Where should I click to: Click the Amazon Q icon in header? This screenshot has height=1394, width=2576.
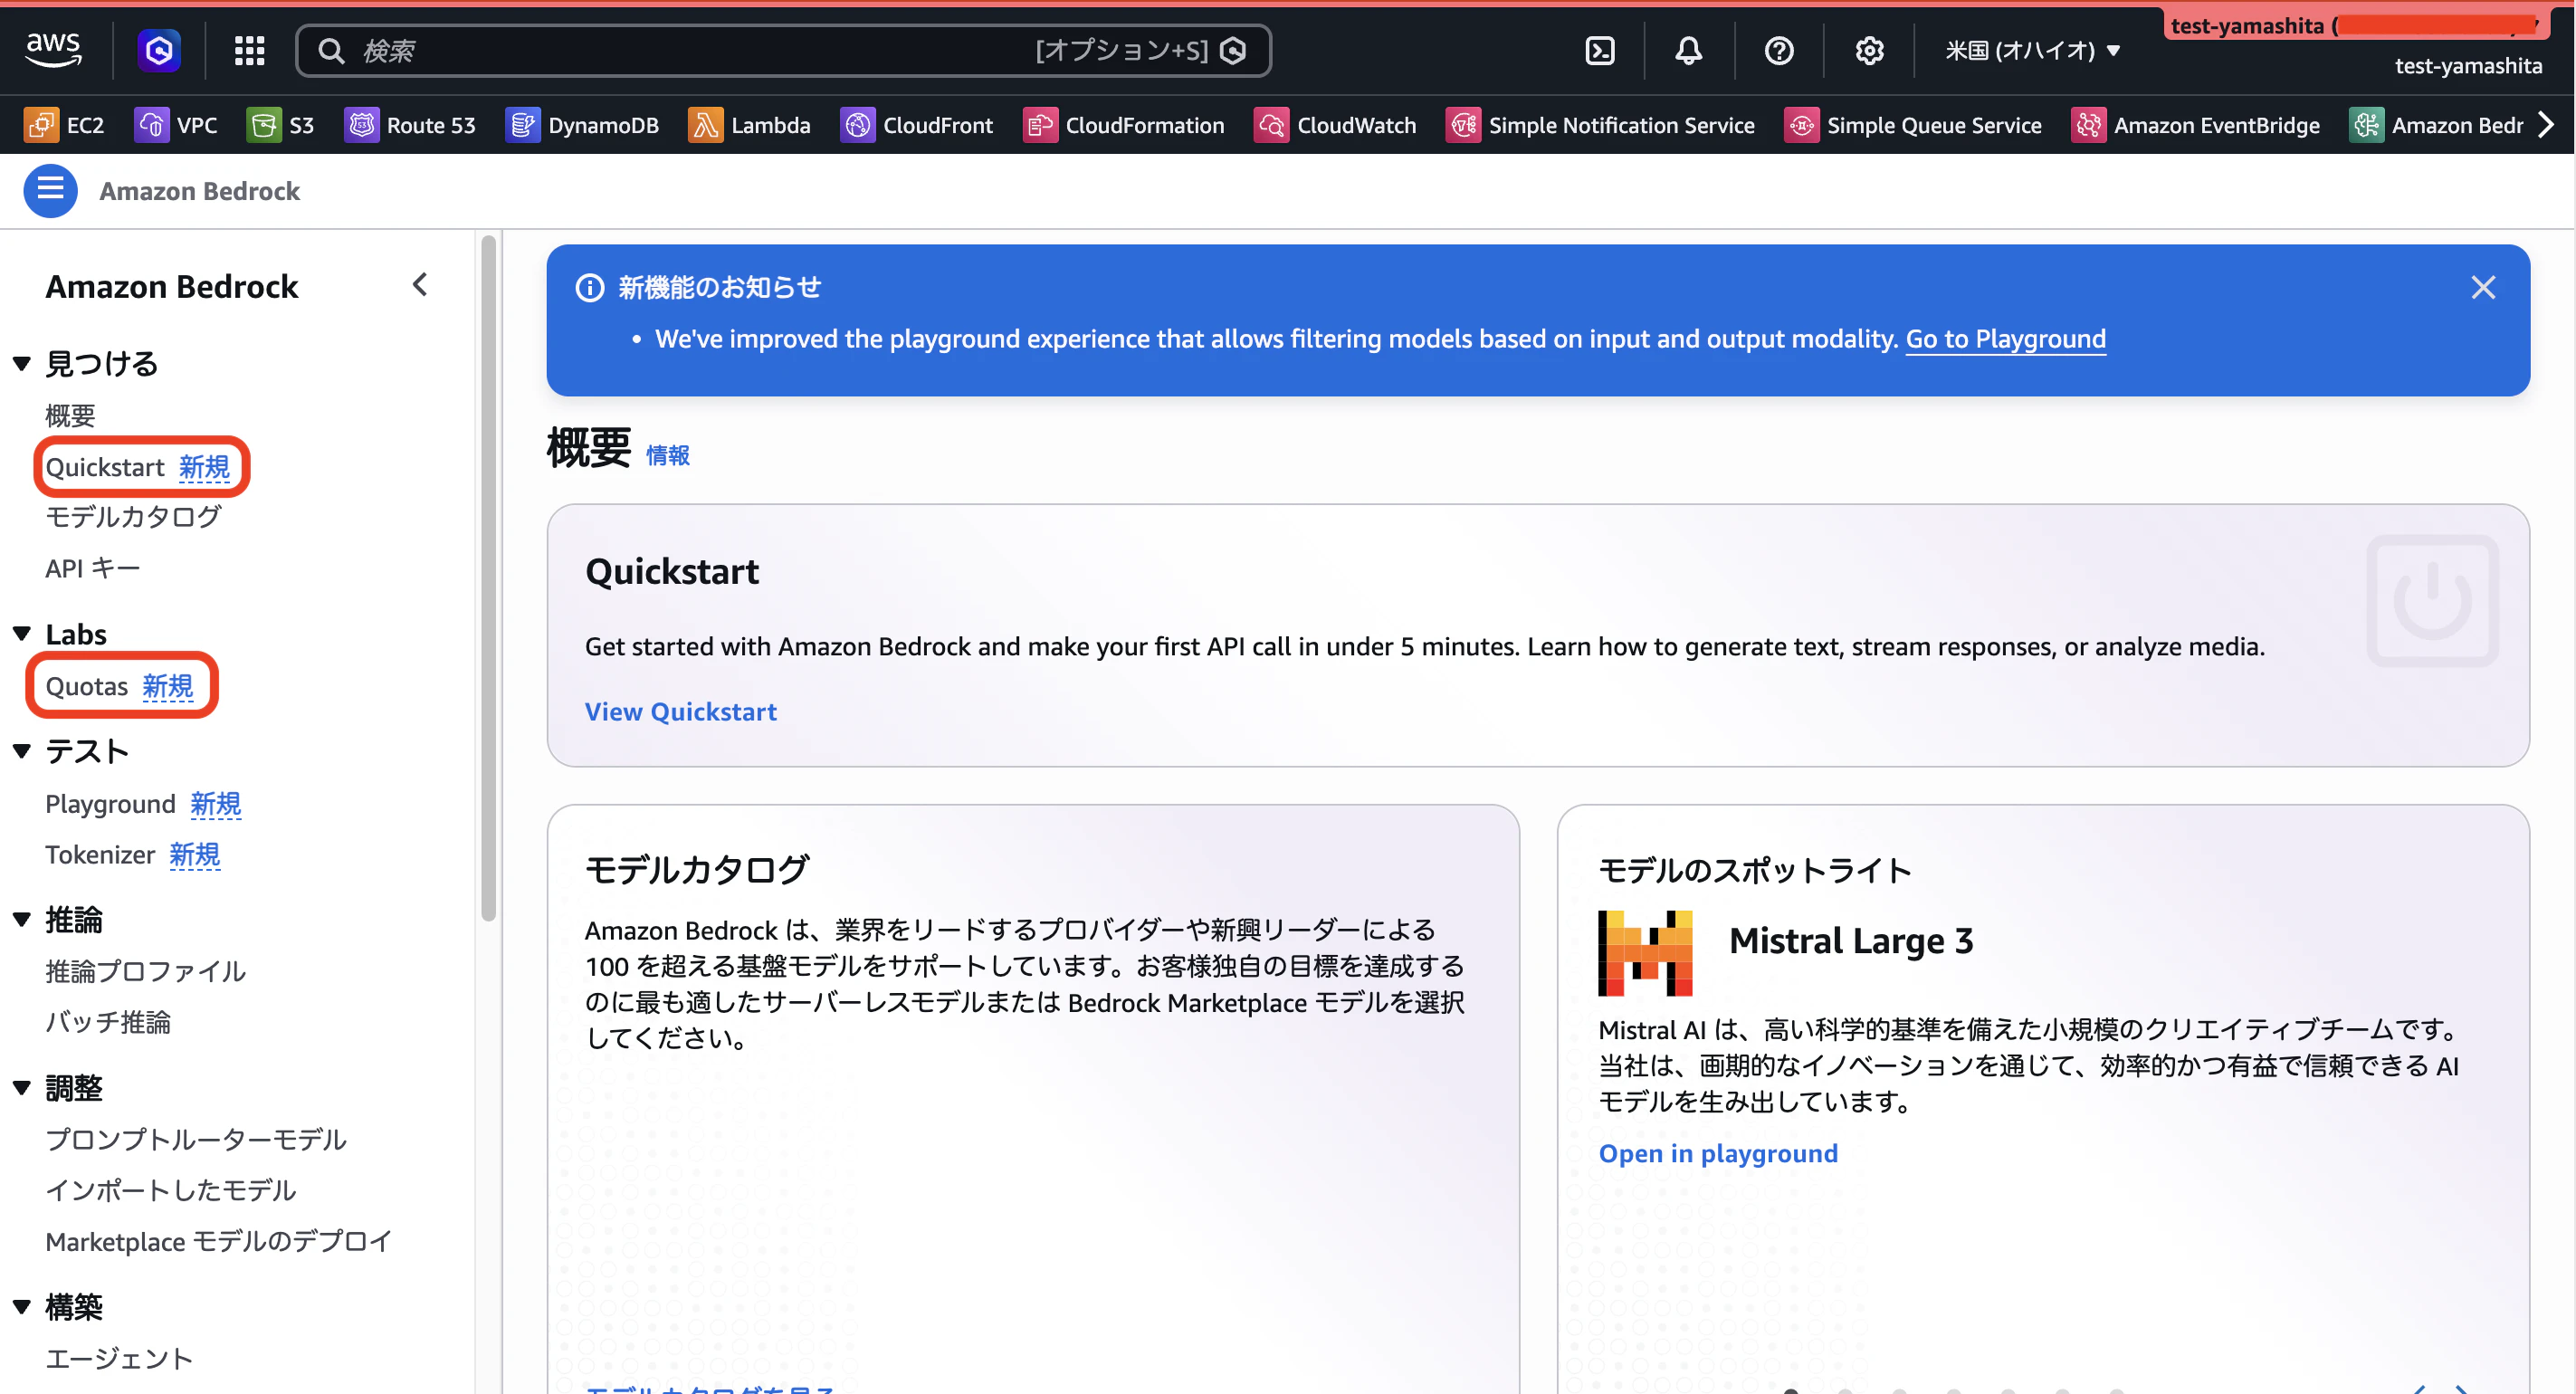pos(159,50)
